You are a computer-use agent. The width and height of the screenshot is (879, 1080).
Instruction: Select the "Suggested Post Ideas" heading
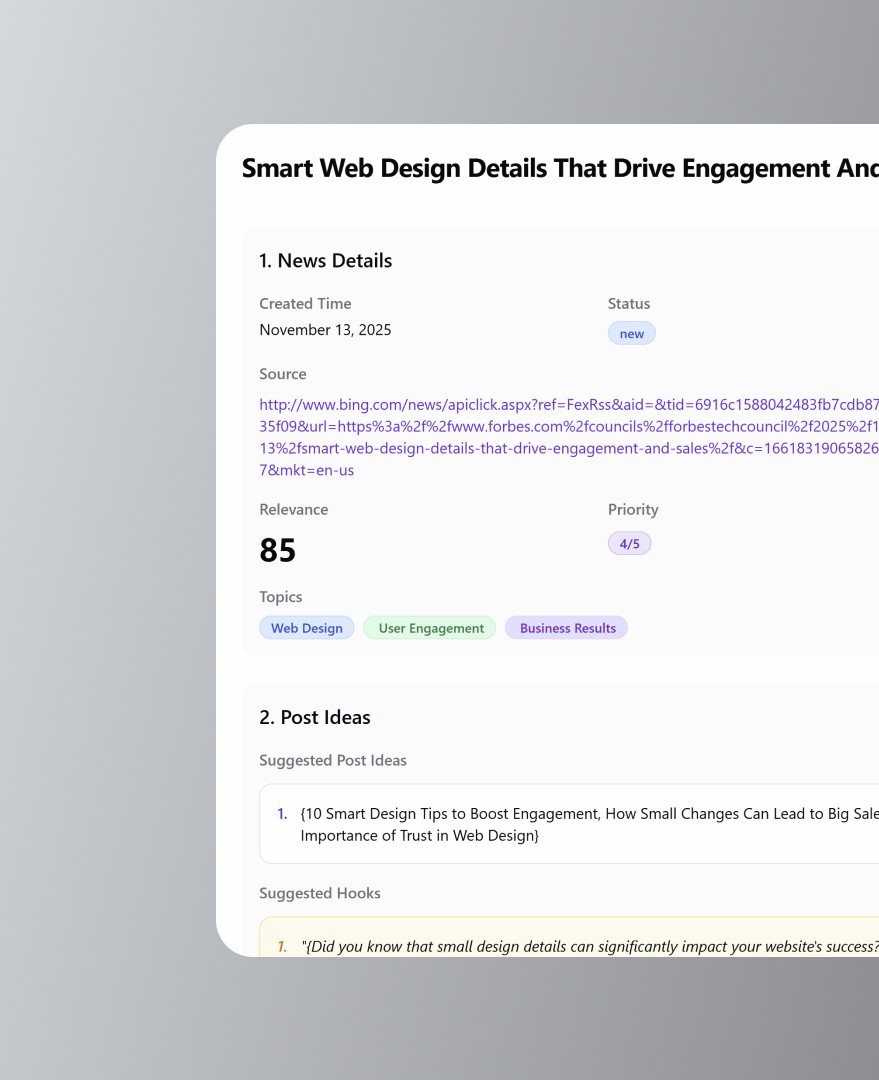pyautogui.click(x=333, y=760)
